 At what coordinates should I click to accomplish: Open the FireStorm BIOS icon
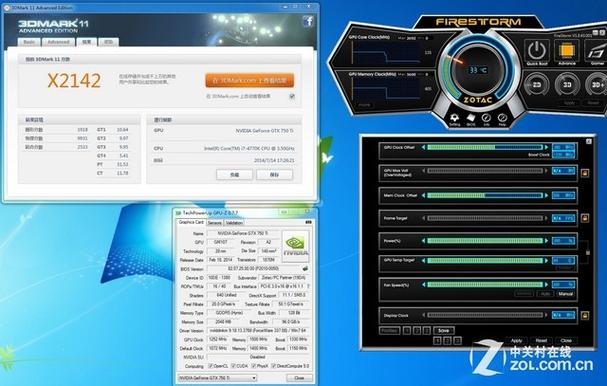(x=471, y=118)
